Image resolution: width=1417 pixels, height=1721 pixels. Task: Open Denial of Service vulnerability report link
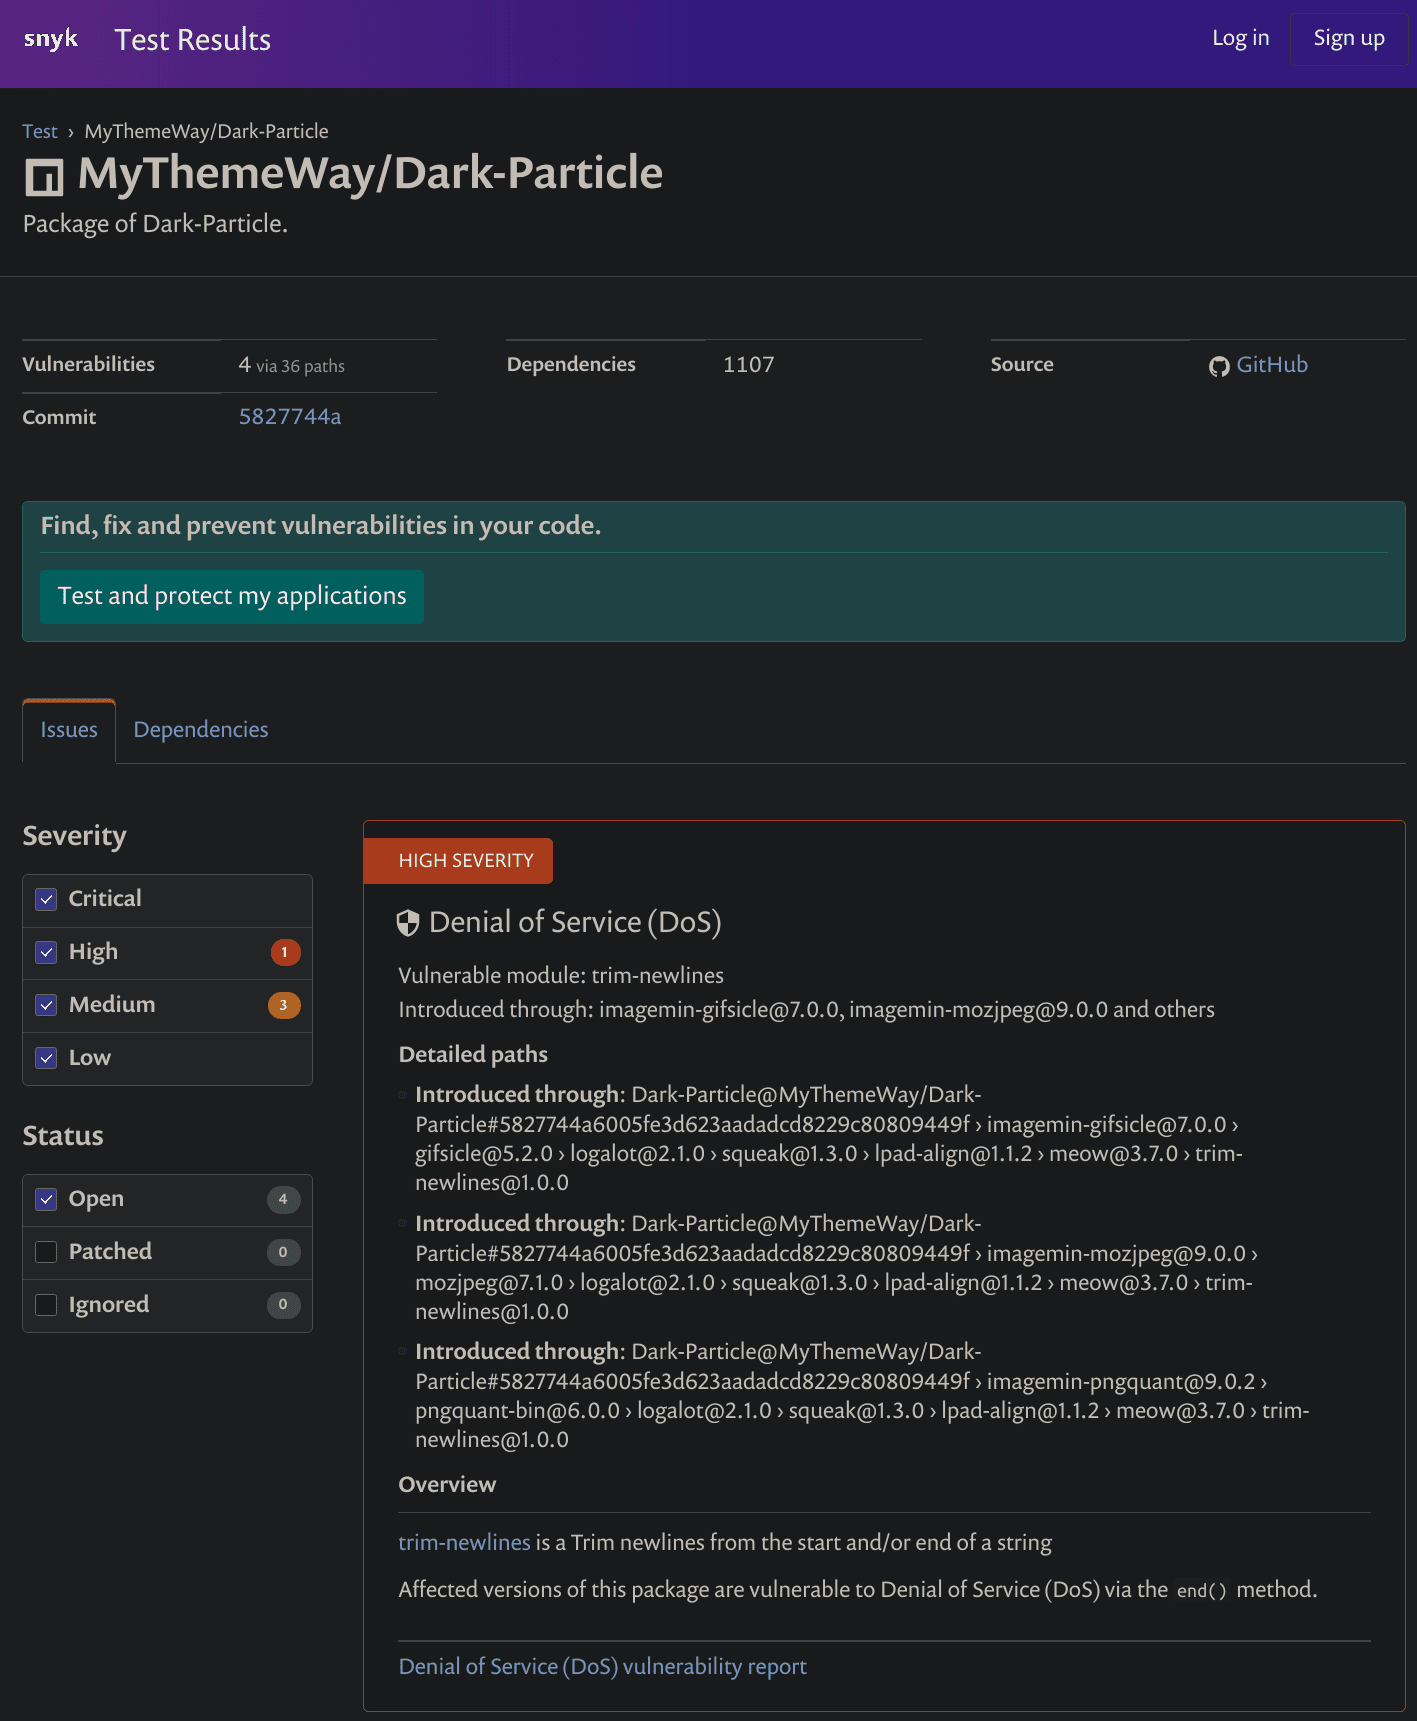(x=602, y=1667)
